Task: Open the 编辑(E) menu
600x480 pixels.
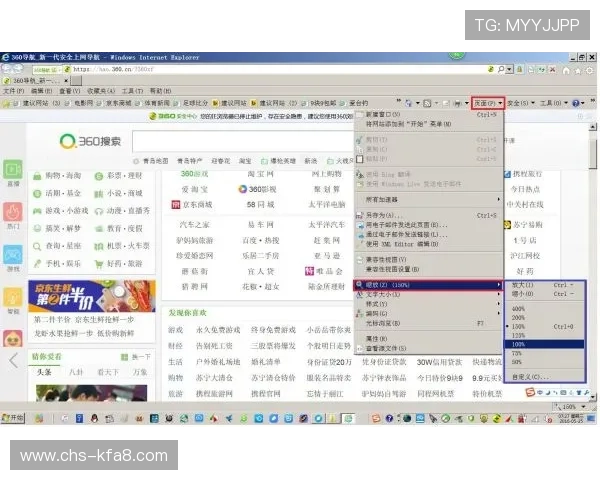Action: [x=41, y=91]
